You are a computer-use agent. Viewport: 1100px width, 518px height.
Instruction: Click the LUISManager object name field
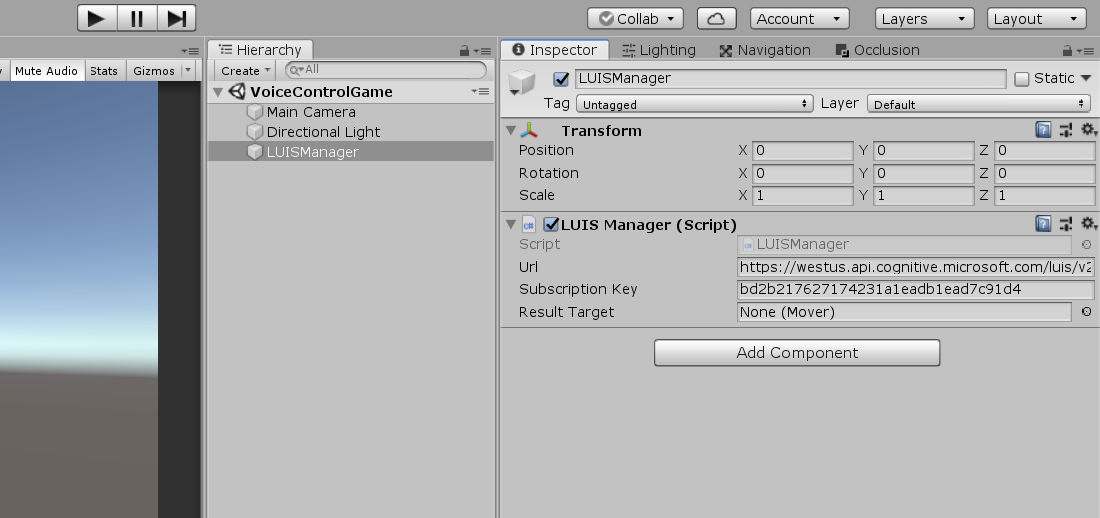point(791,79)
